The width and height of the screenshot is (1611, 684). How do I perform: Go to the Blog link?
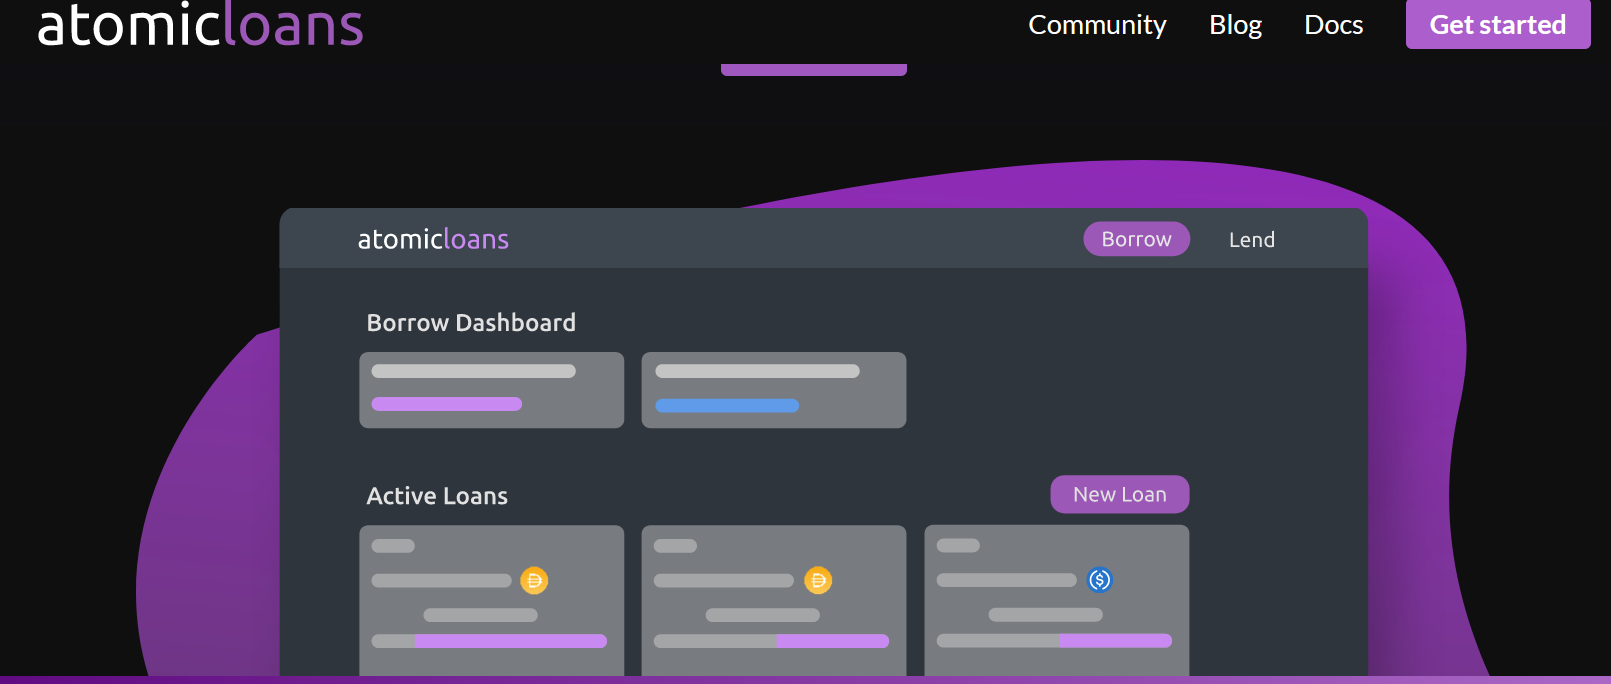tap(1235, 25)
